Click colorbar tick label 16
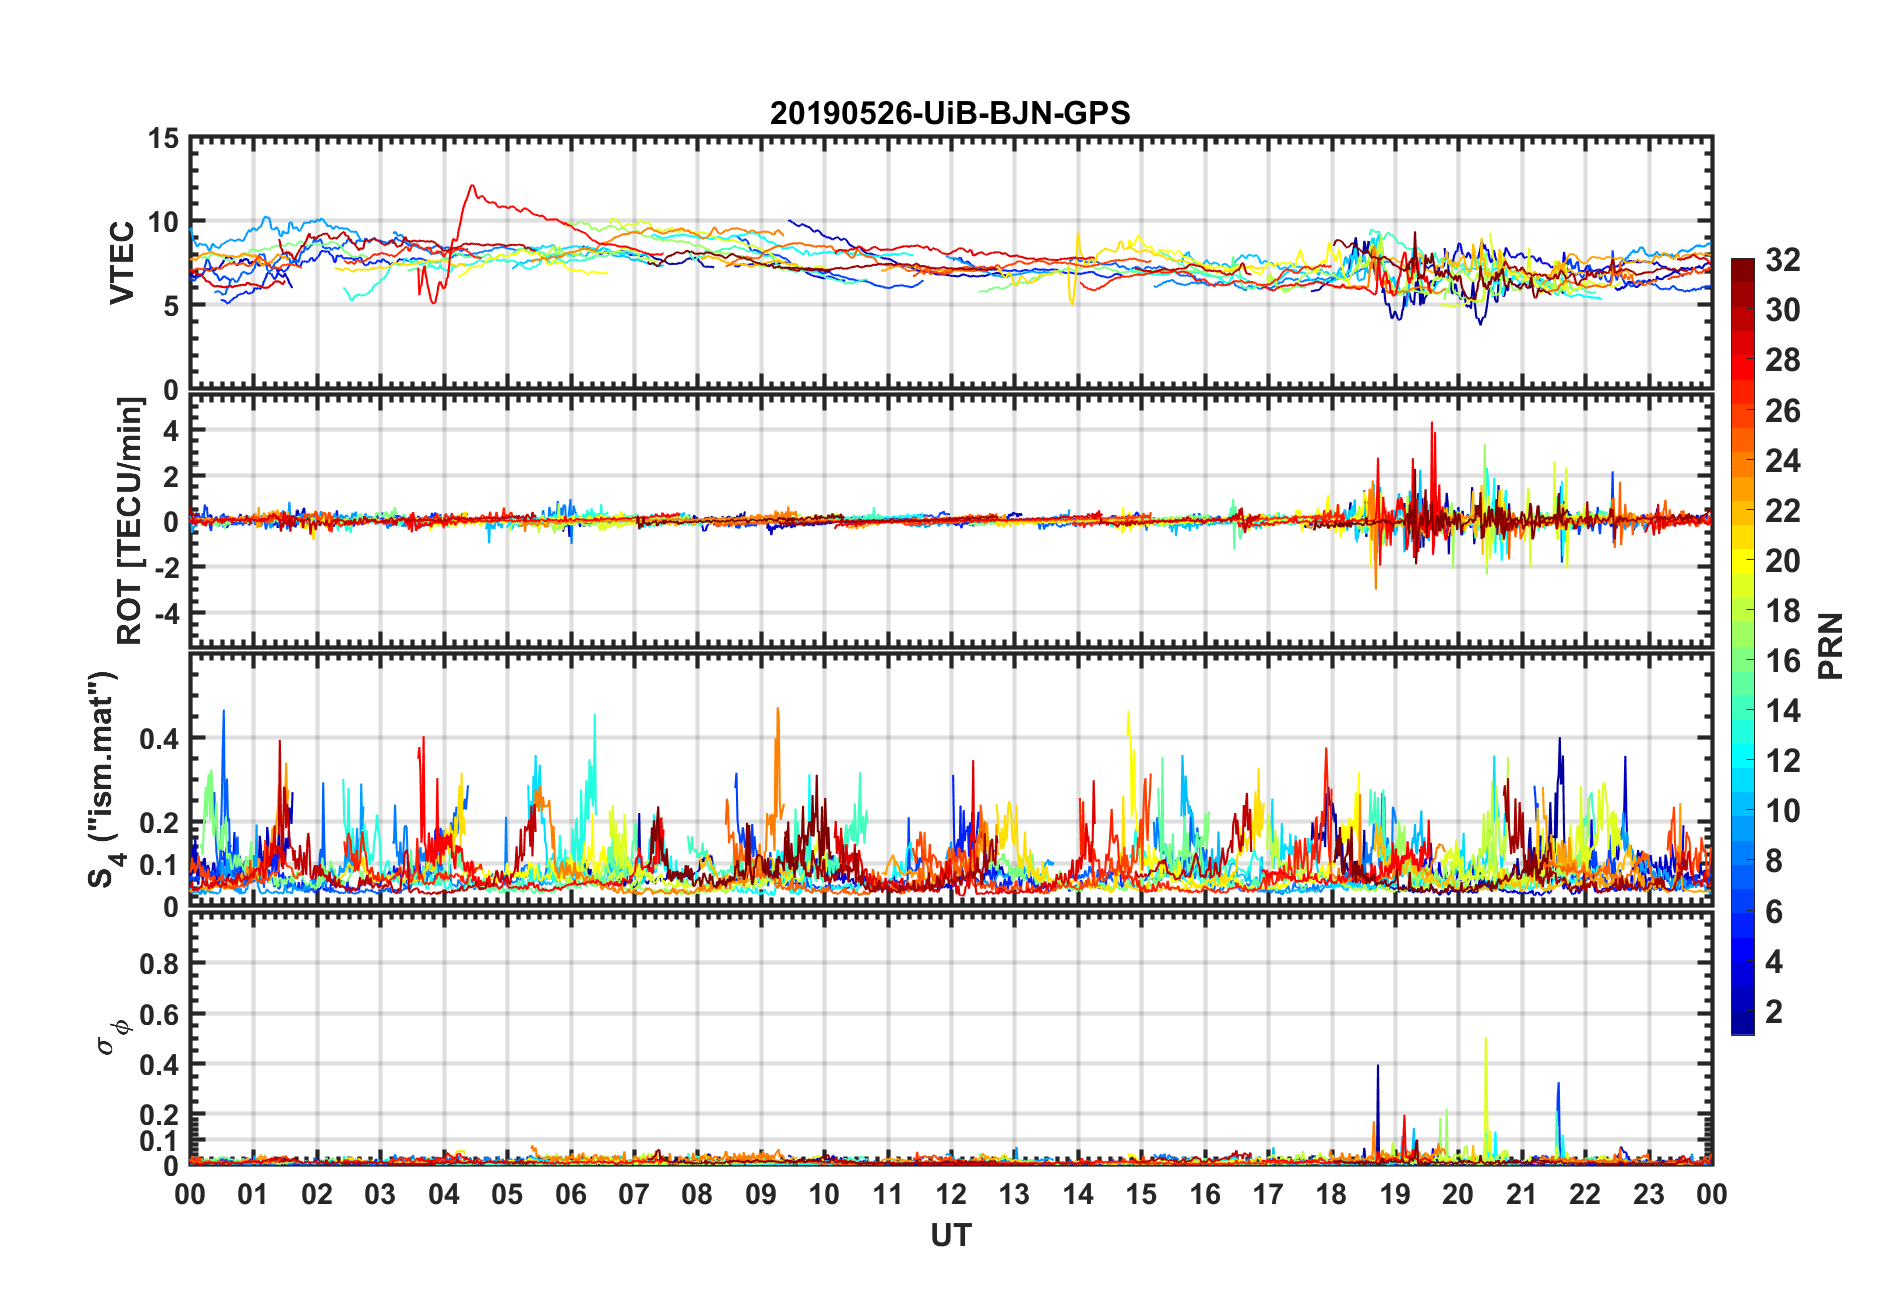The height and width of the screenshot is (1292, 1902). pyautogui.click(x=1782, y=661)
